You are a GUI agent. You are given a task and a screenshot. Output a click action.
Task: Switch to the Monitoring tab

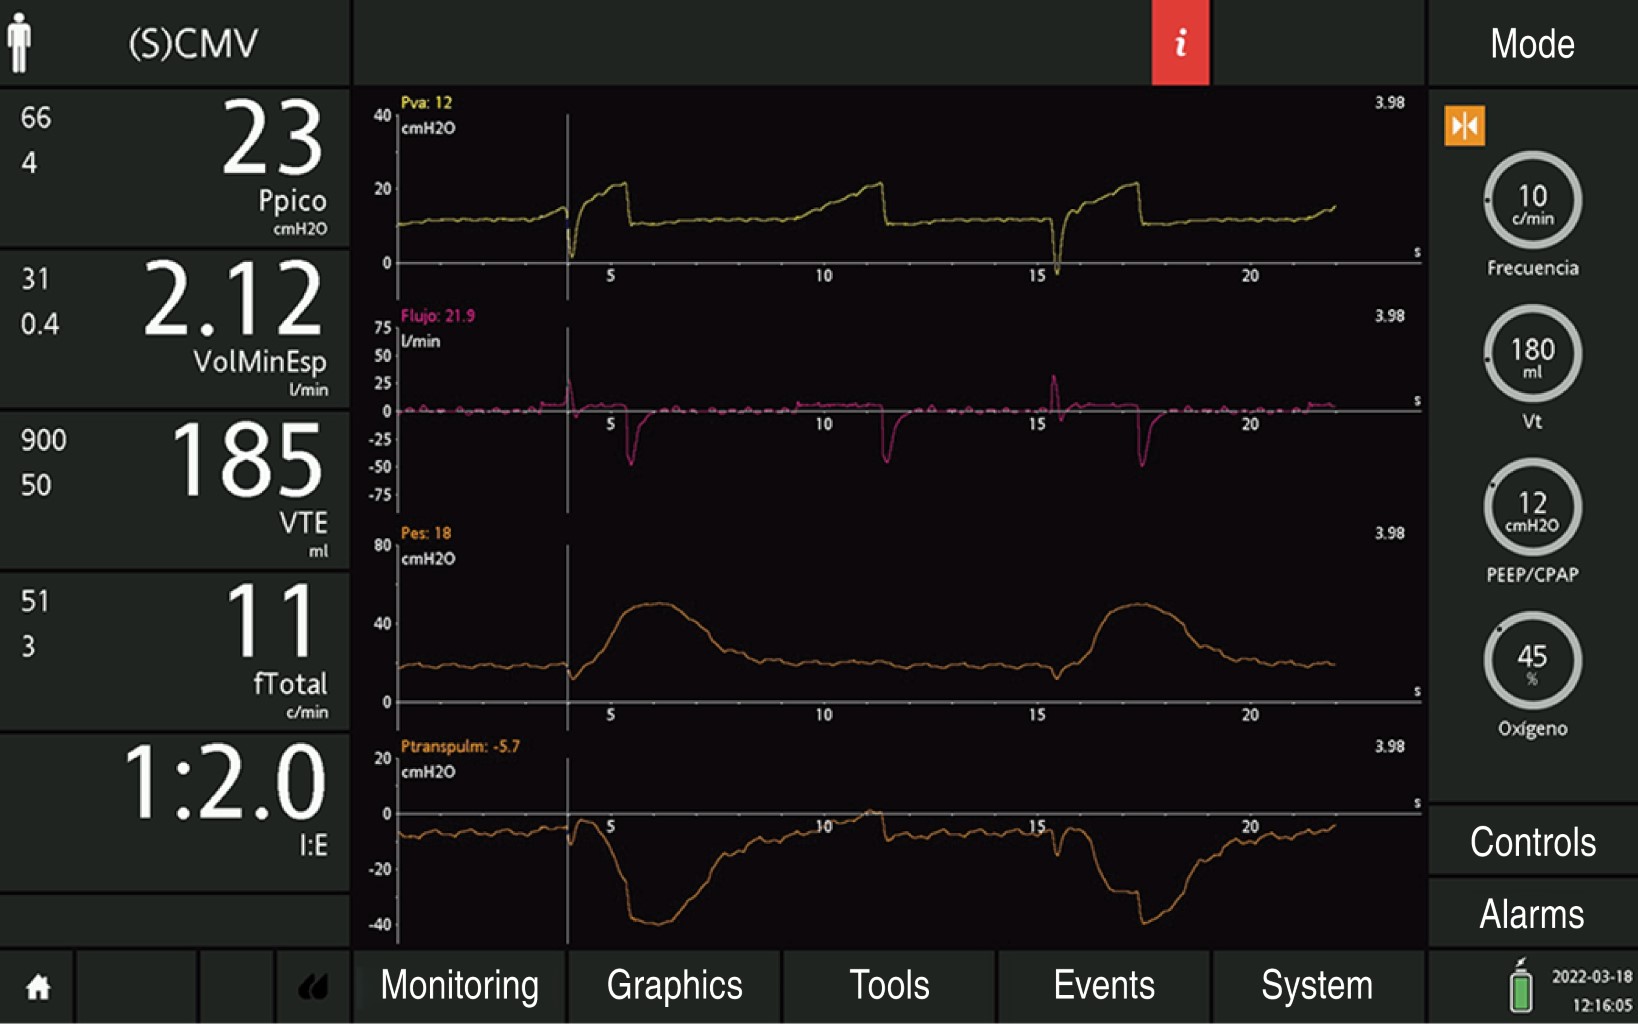coord(460,986)
